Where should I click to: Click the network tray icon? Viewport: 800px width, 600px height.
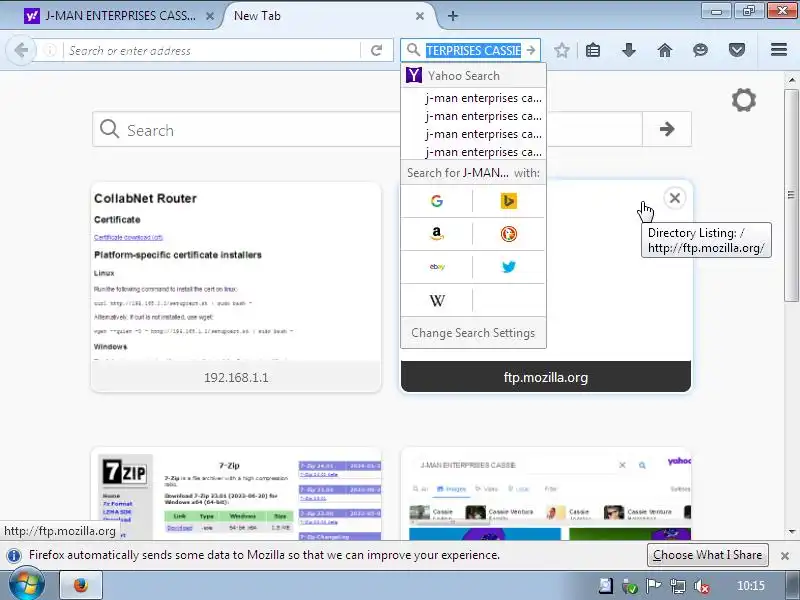pos(678,586)
